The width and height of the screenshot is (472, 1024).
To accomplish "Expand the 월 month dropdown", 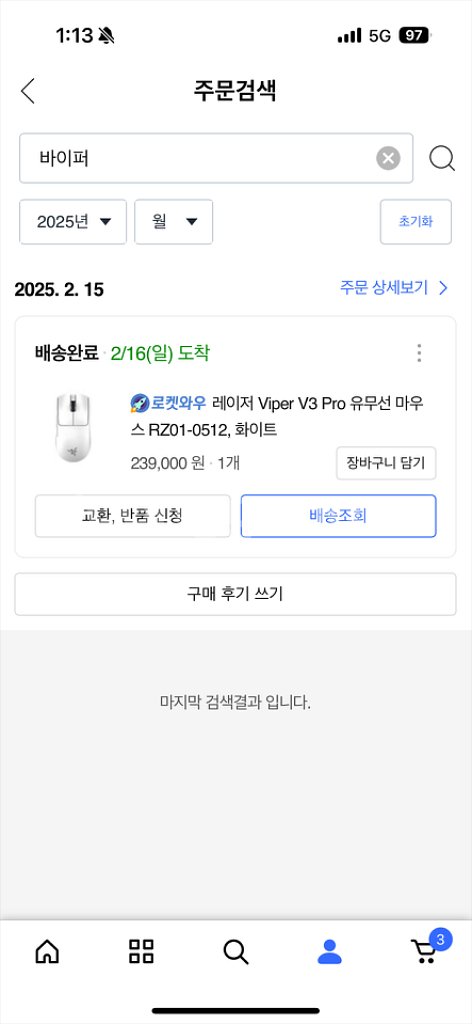I will coord(174,222).
